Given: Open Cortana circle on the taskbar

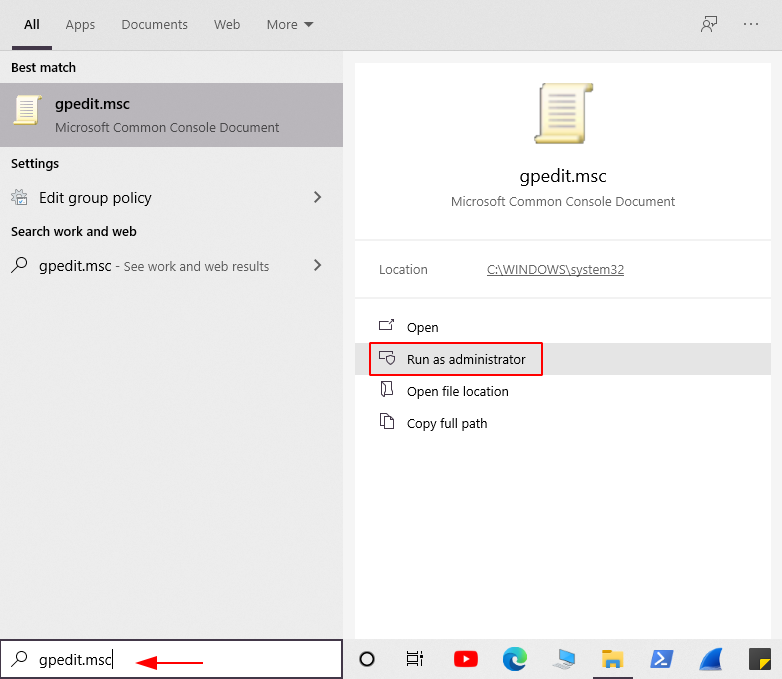Looking at the screenshot, I should point(367,659).
